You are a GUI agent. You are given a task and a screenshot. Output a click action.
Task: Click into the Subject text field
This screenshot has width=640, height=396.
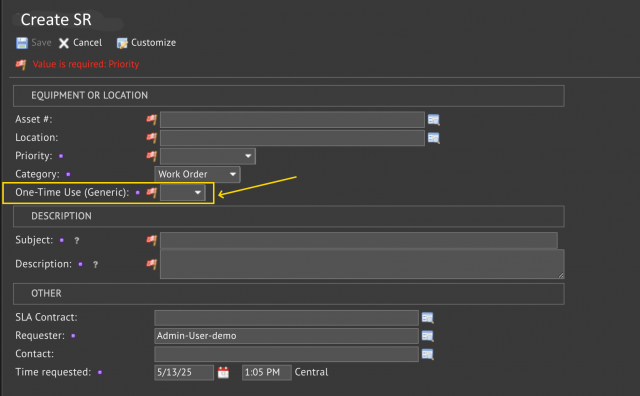359,240
